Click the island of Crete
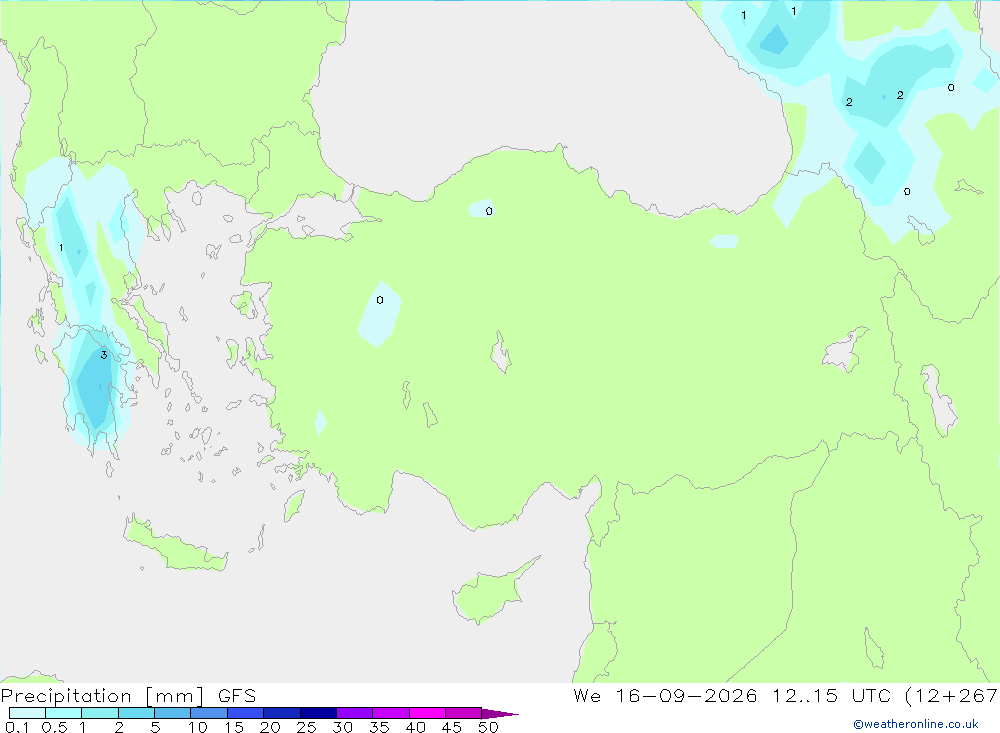 175,544
